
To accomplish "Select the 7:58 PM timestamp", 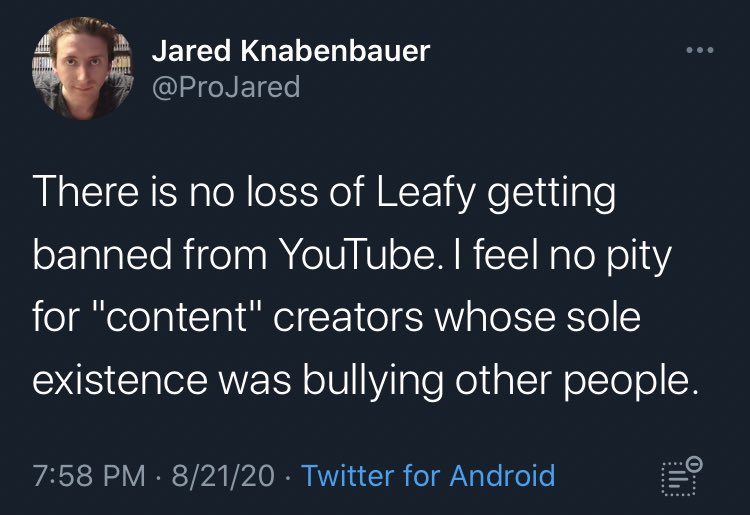I will coord(89,476).
